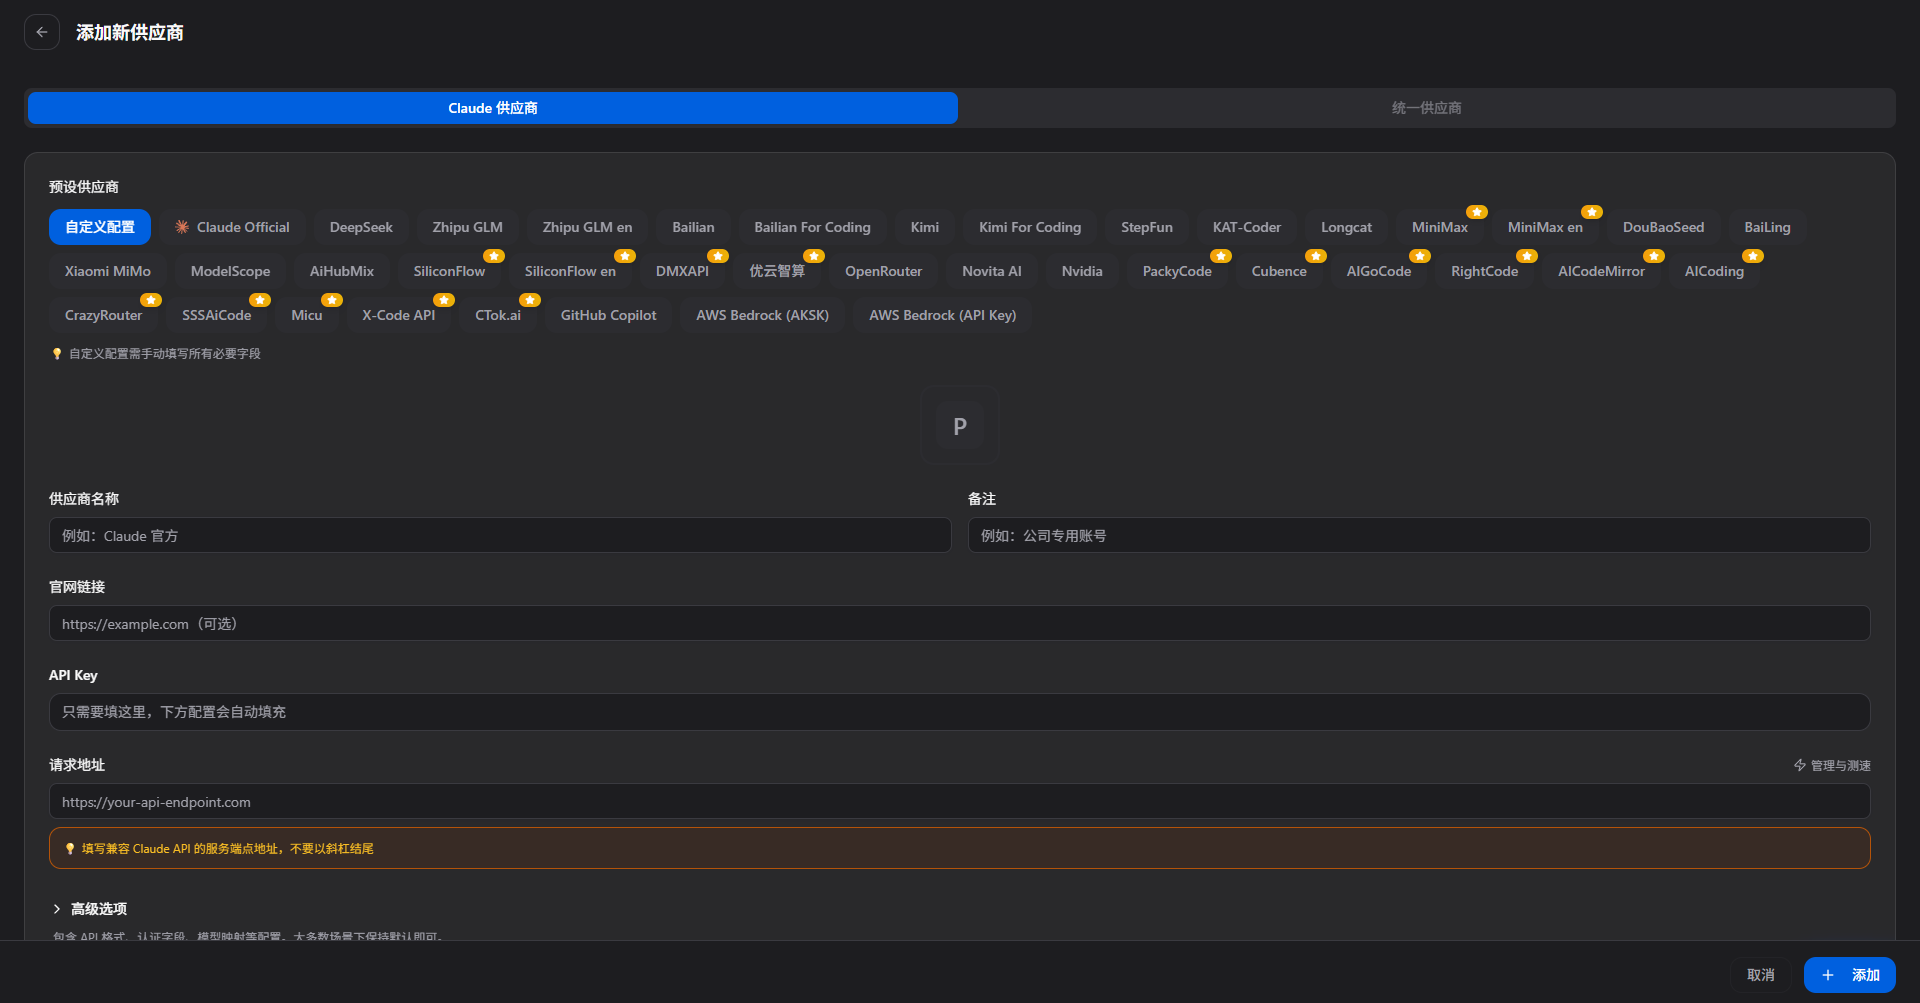Choose the 自定义配置 preset
Screen dimensions: 1920x1003
click(100, 227)
